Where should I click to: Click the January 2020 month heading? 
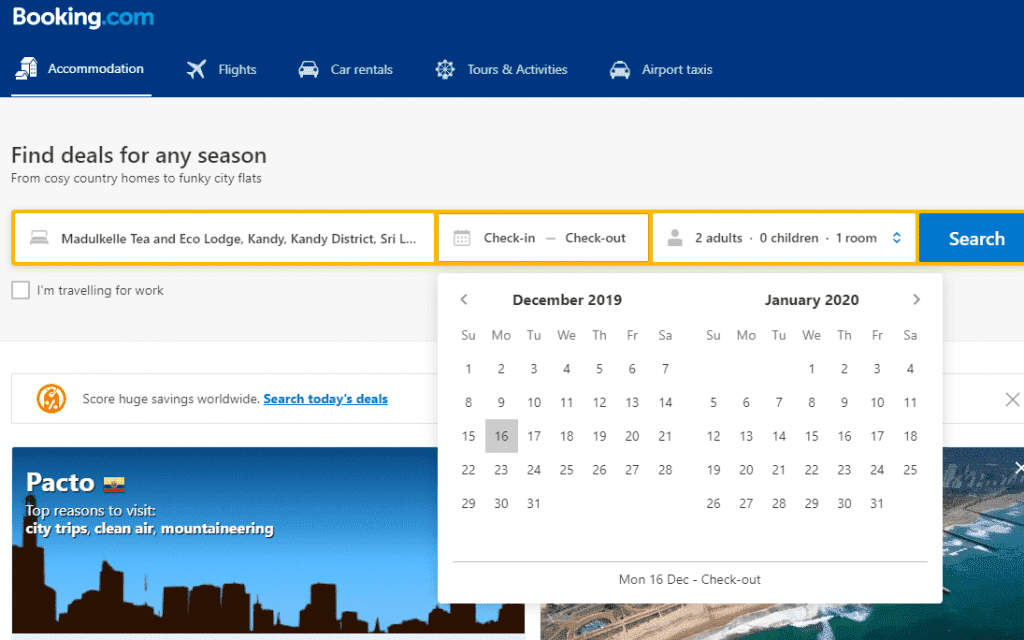click(812, 300)
